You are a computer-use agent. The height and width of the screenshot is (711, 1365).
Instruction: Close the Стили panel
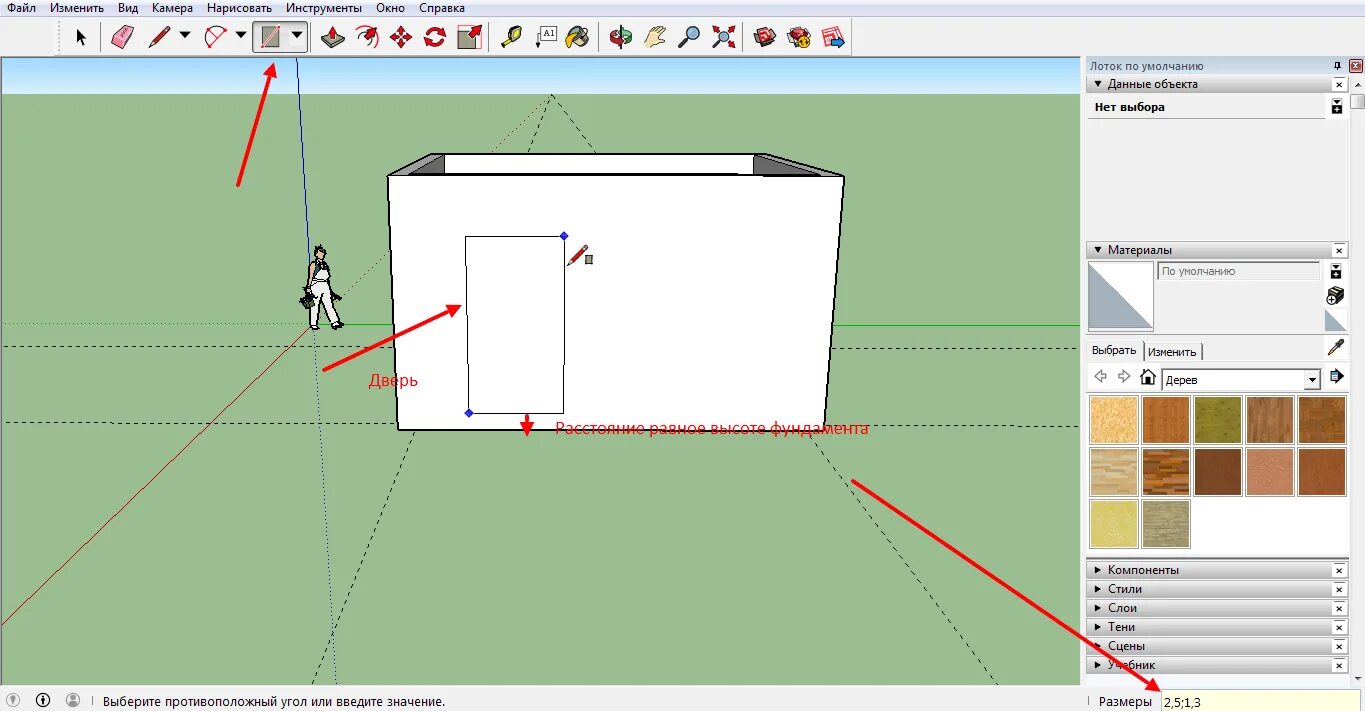1339,589
